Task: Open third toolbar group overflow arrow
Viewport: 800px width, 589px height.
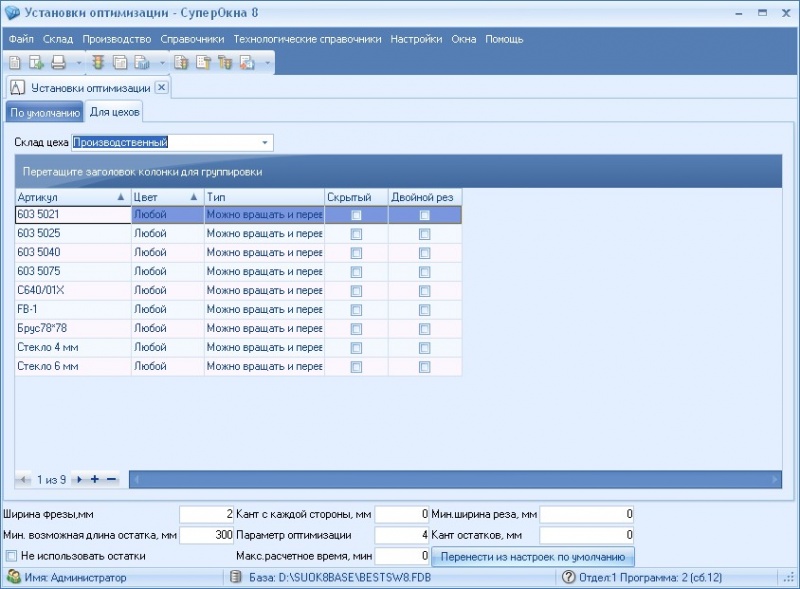Action: coord(267,63)
